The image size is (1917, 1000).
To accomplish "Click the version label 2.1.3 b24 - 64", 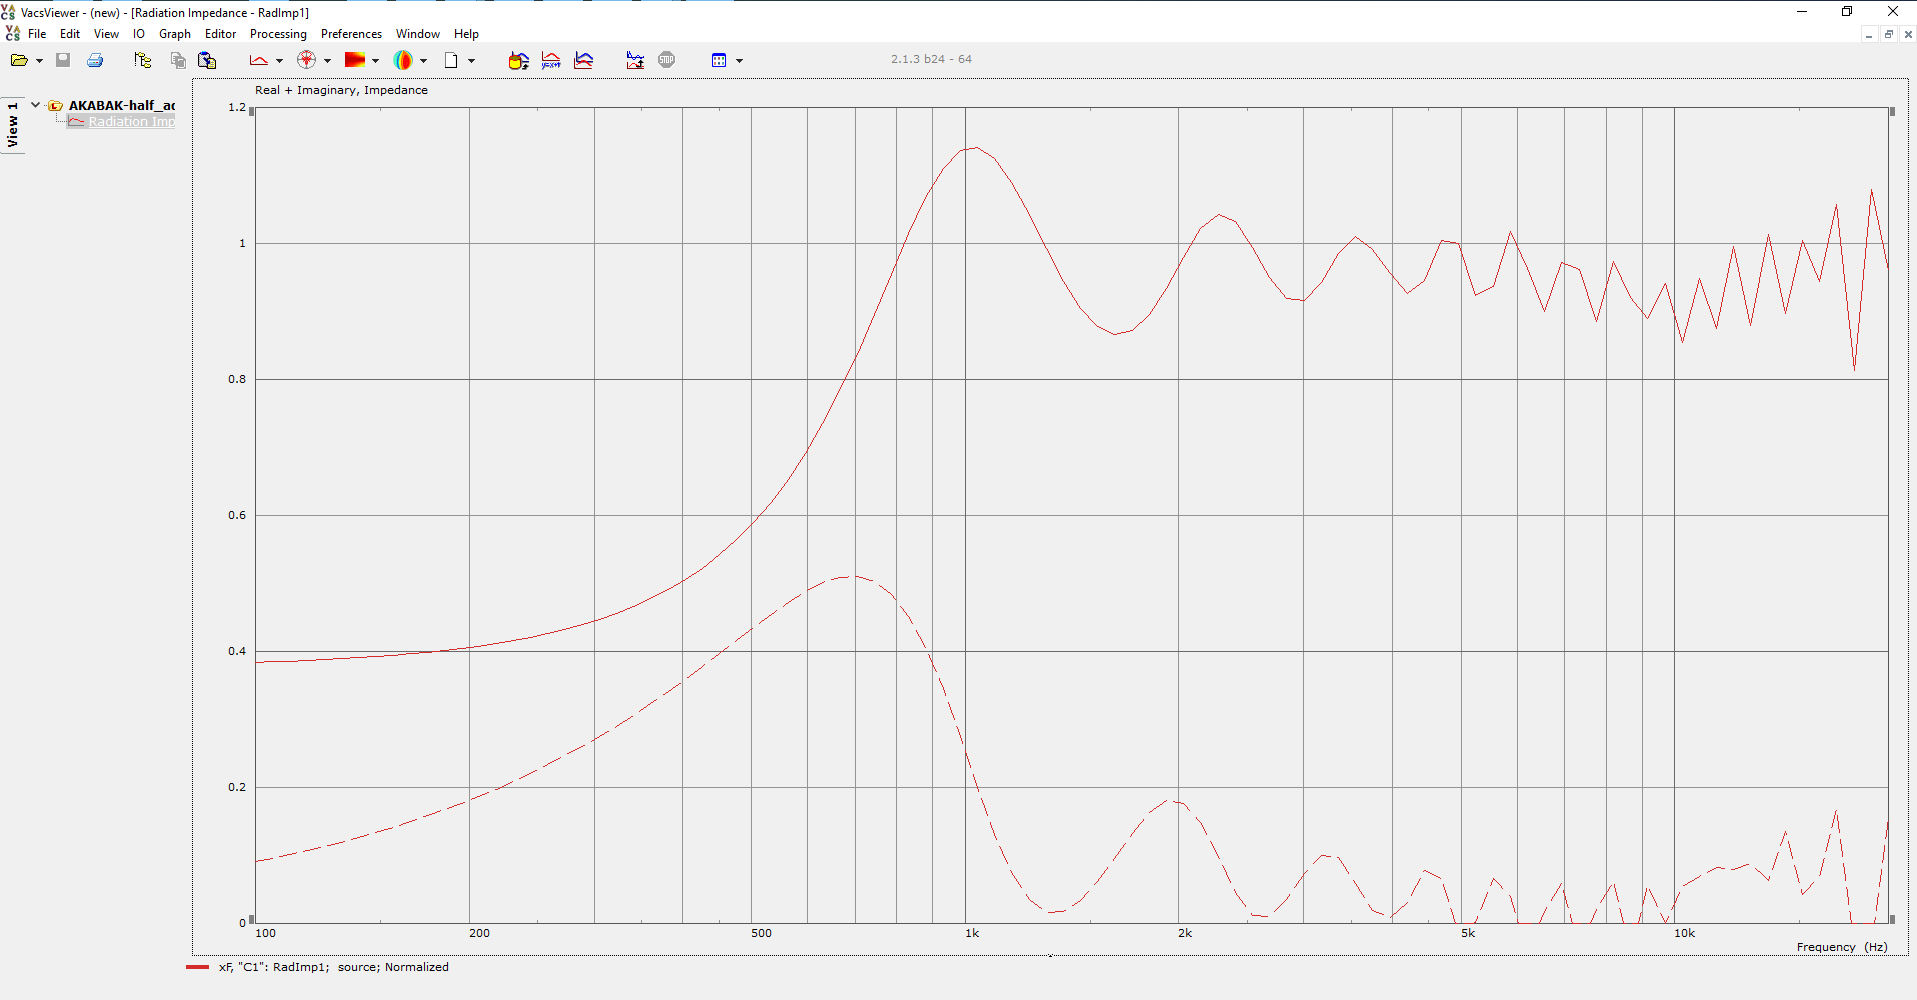I will click(931, 59).
